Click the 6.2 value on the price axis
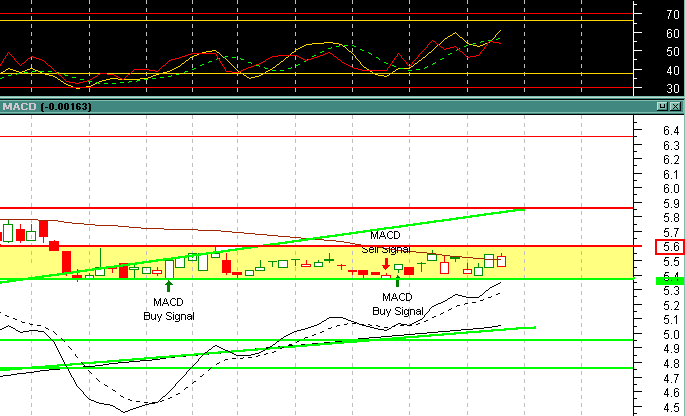Screen dimensions: 686x416 pos(671,160)
